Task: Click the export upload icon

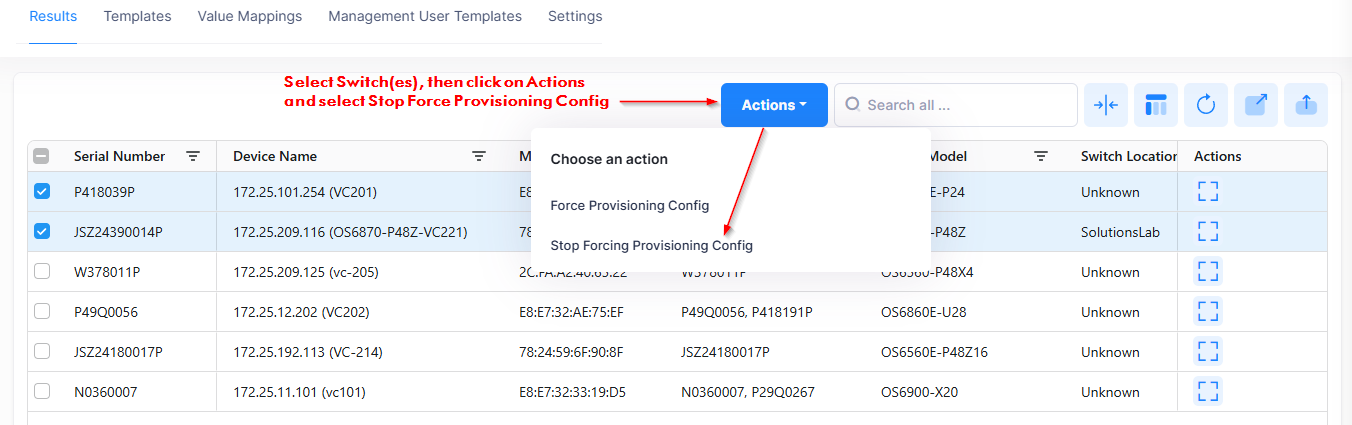Action: (x=1306, y=105)
